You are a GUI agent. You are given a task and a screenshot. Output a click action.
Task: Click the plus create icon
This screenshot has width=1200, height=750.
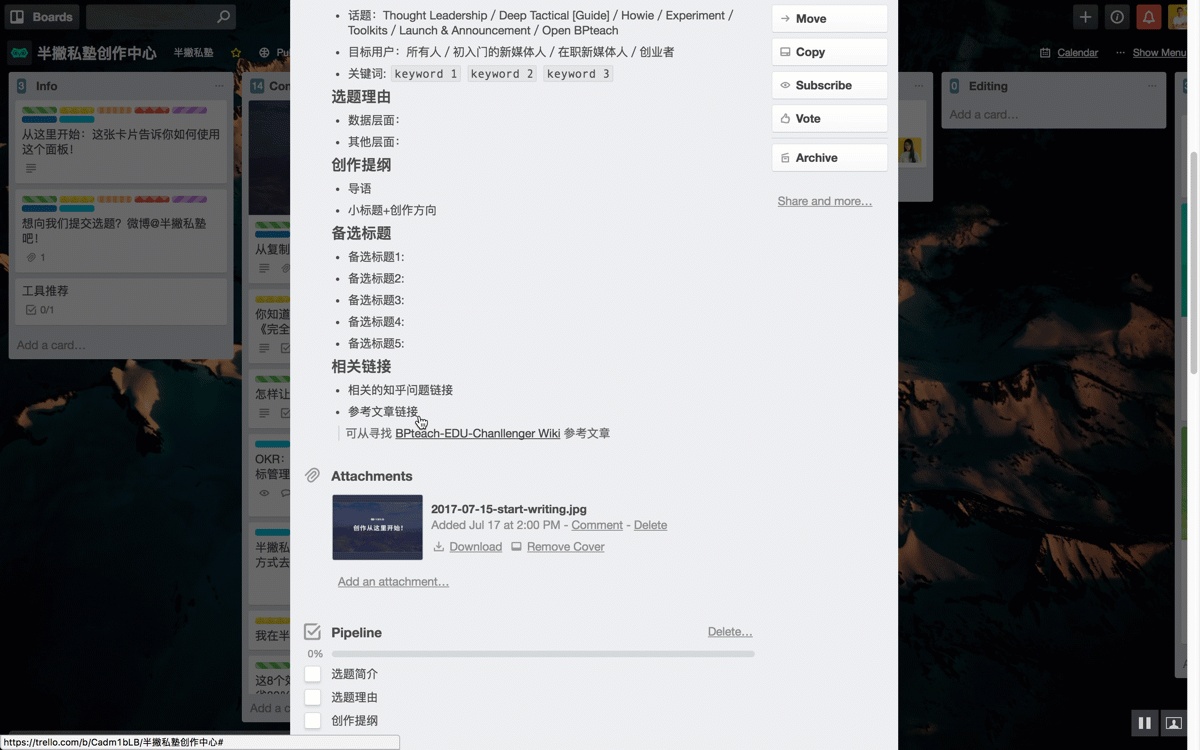[x=1085, y=17]
